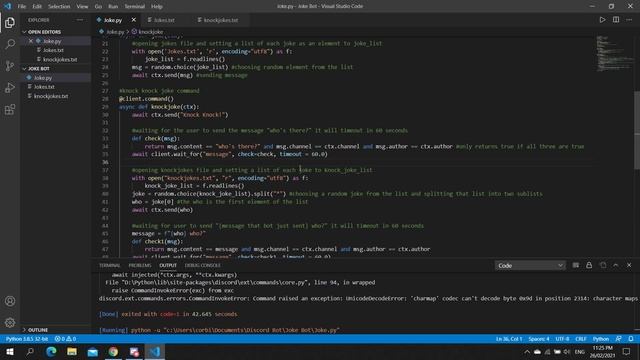Screen dimensions: 640x360
Task: Open editor More Actions ellipsis
Action: point(629,20)
